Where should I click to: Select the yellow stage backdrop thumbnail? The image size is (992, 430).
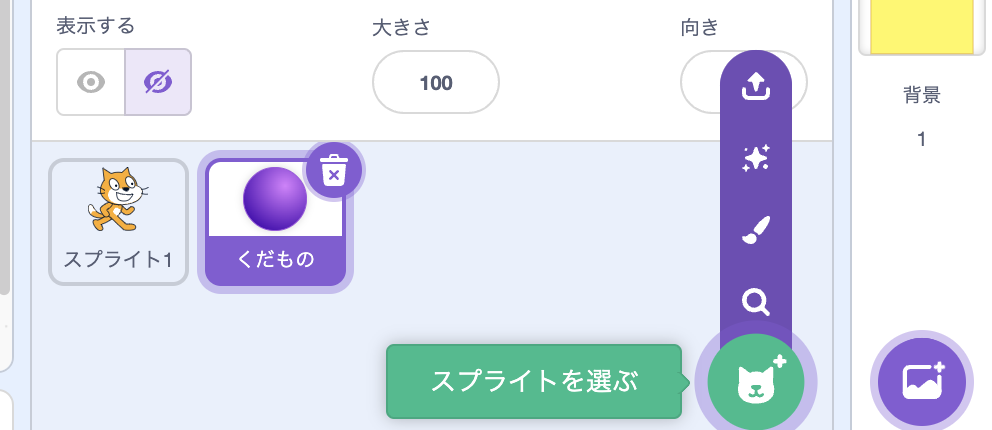point(922,27)
